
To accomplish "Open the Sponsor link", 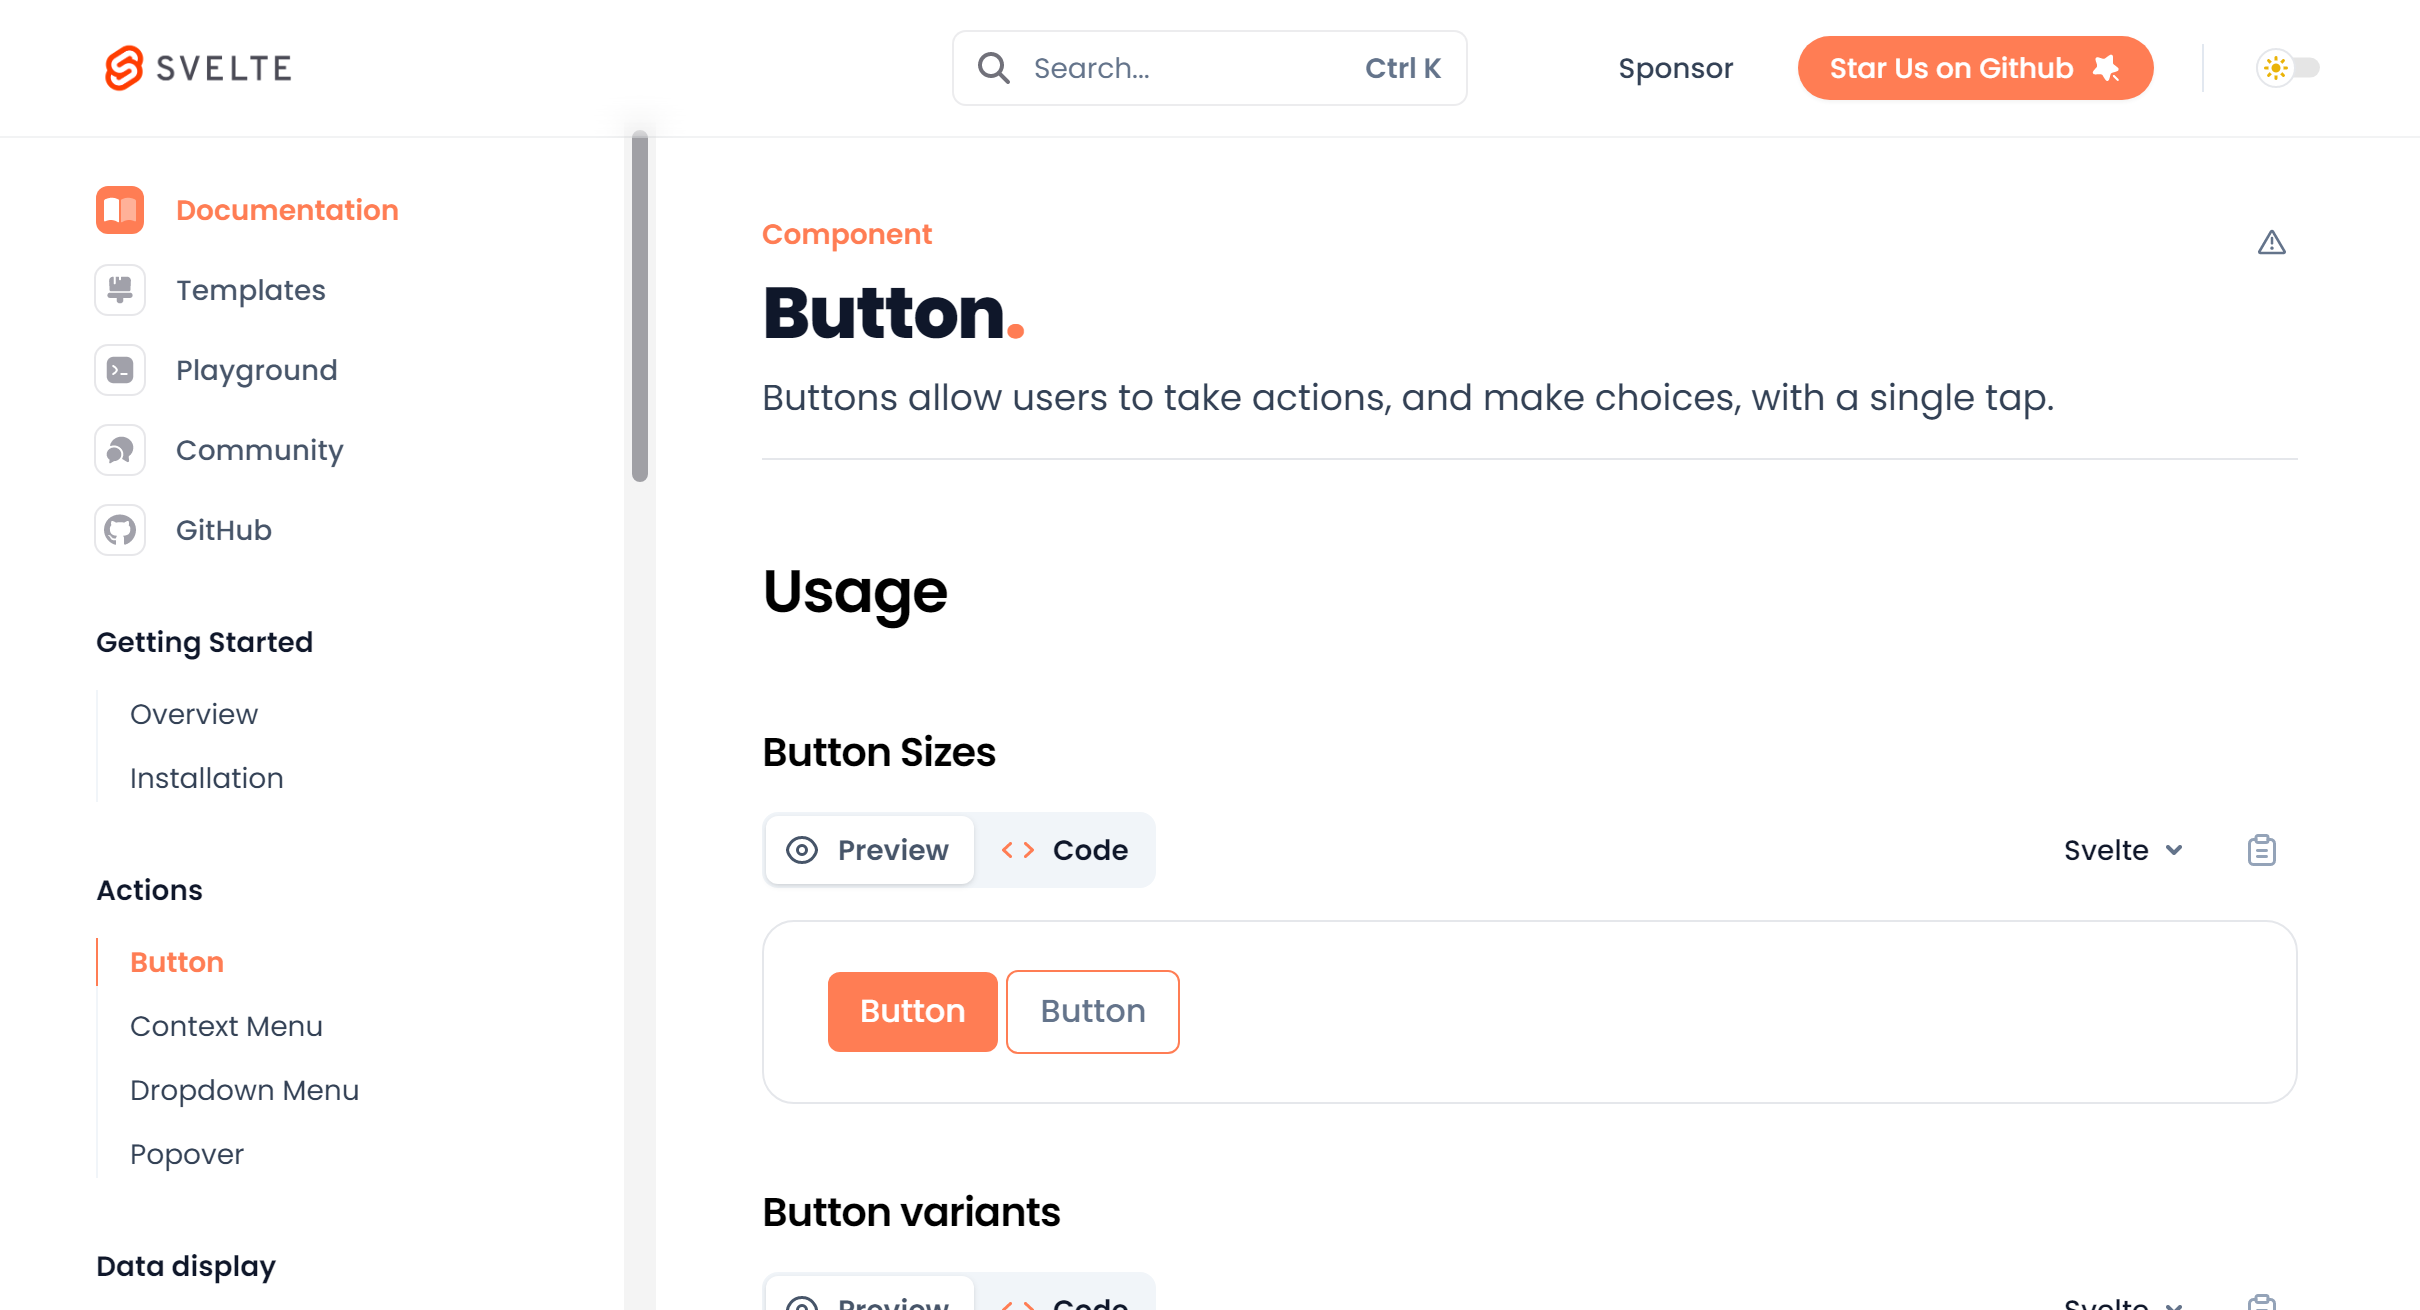I will [x=1676, y=68].
